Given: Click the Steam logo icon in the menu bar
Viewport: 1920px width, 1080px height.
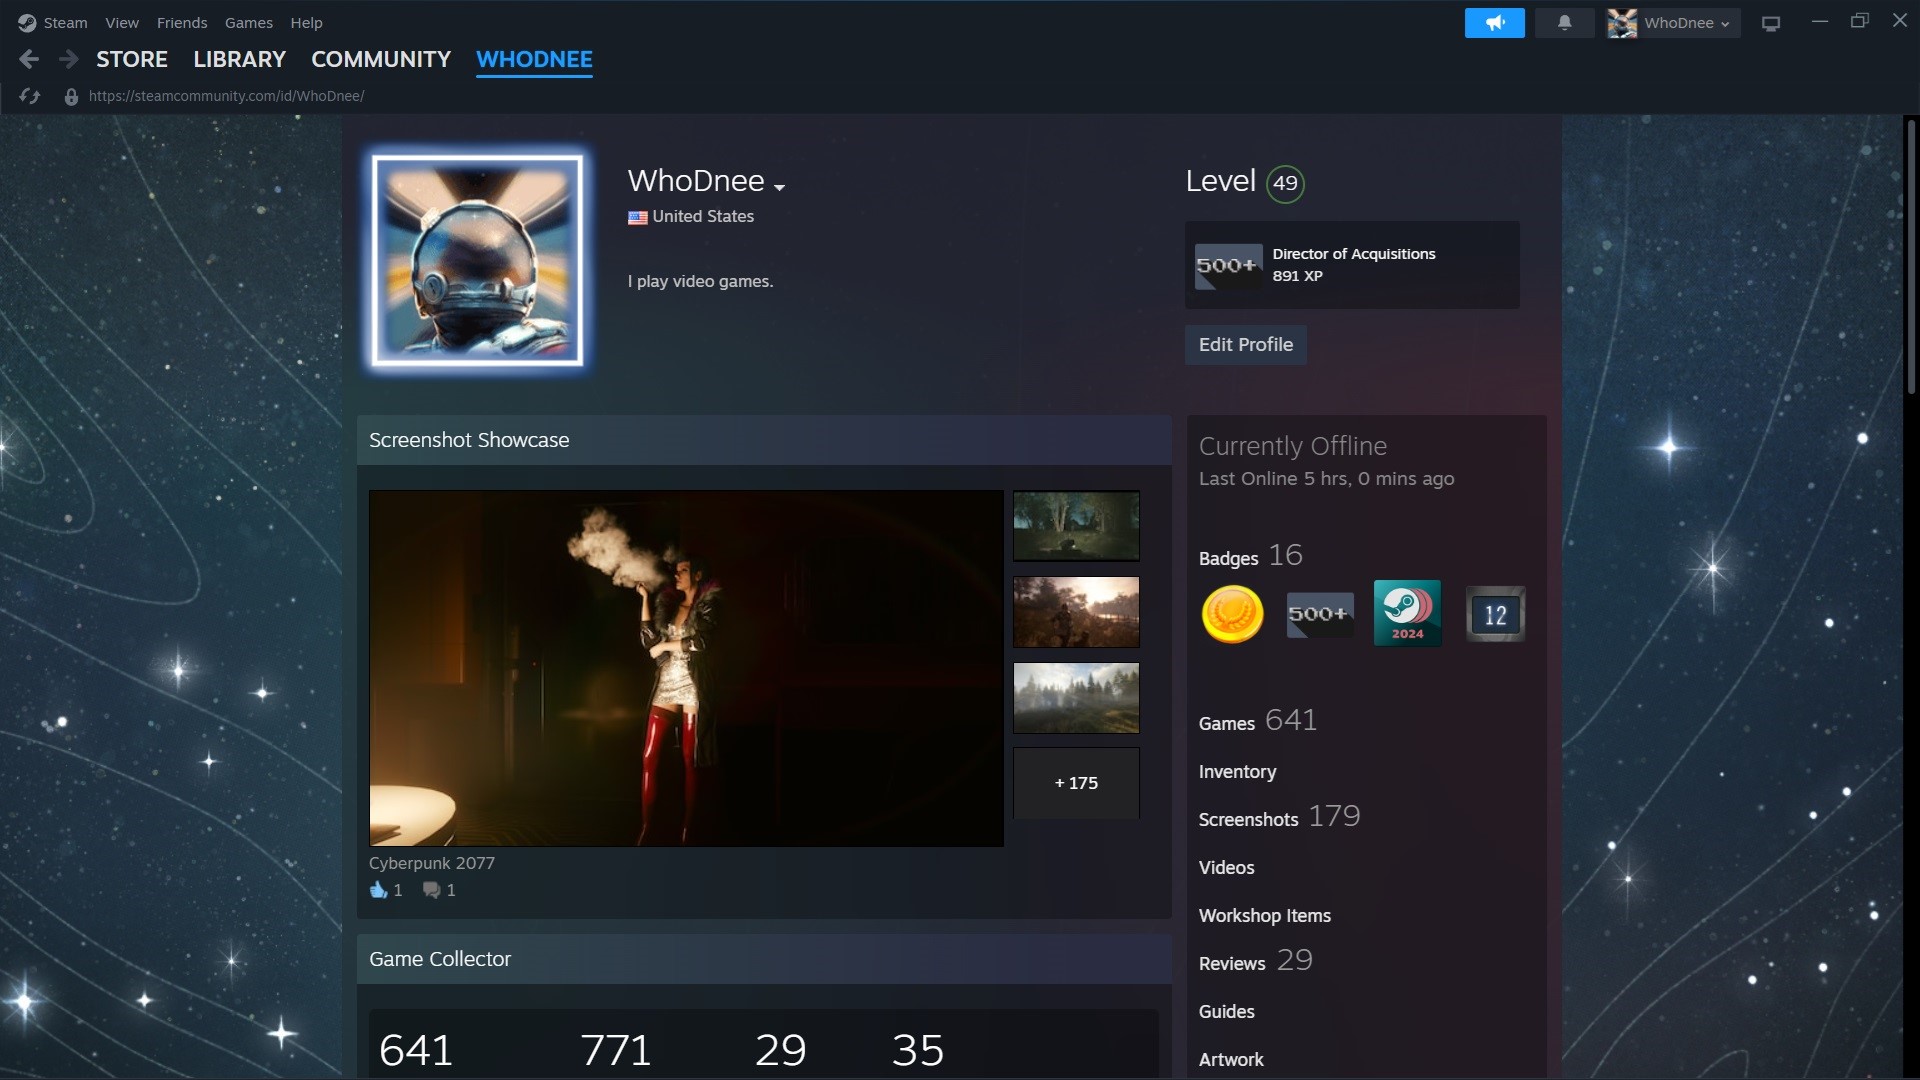Looking at the screenshot, I should (27, 22).
